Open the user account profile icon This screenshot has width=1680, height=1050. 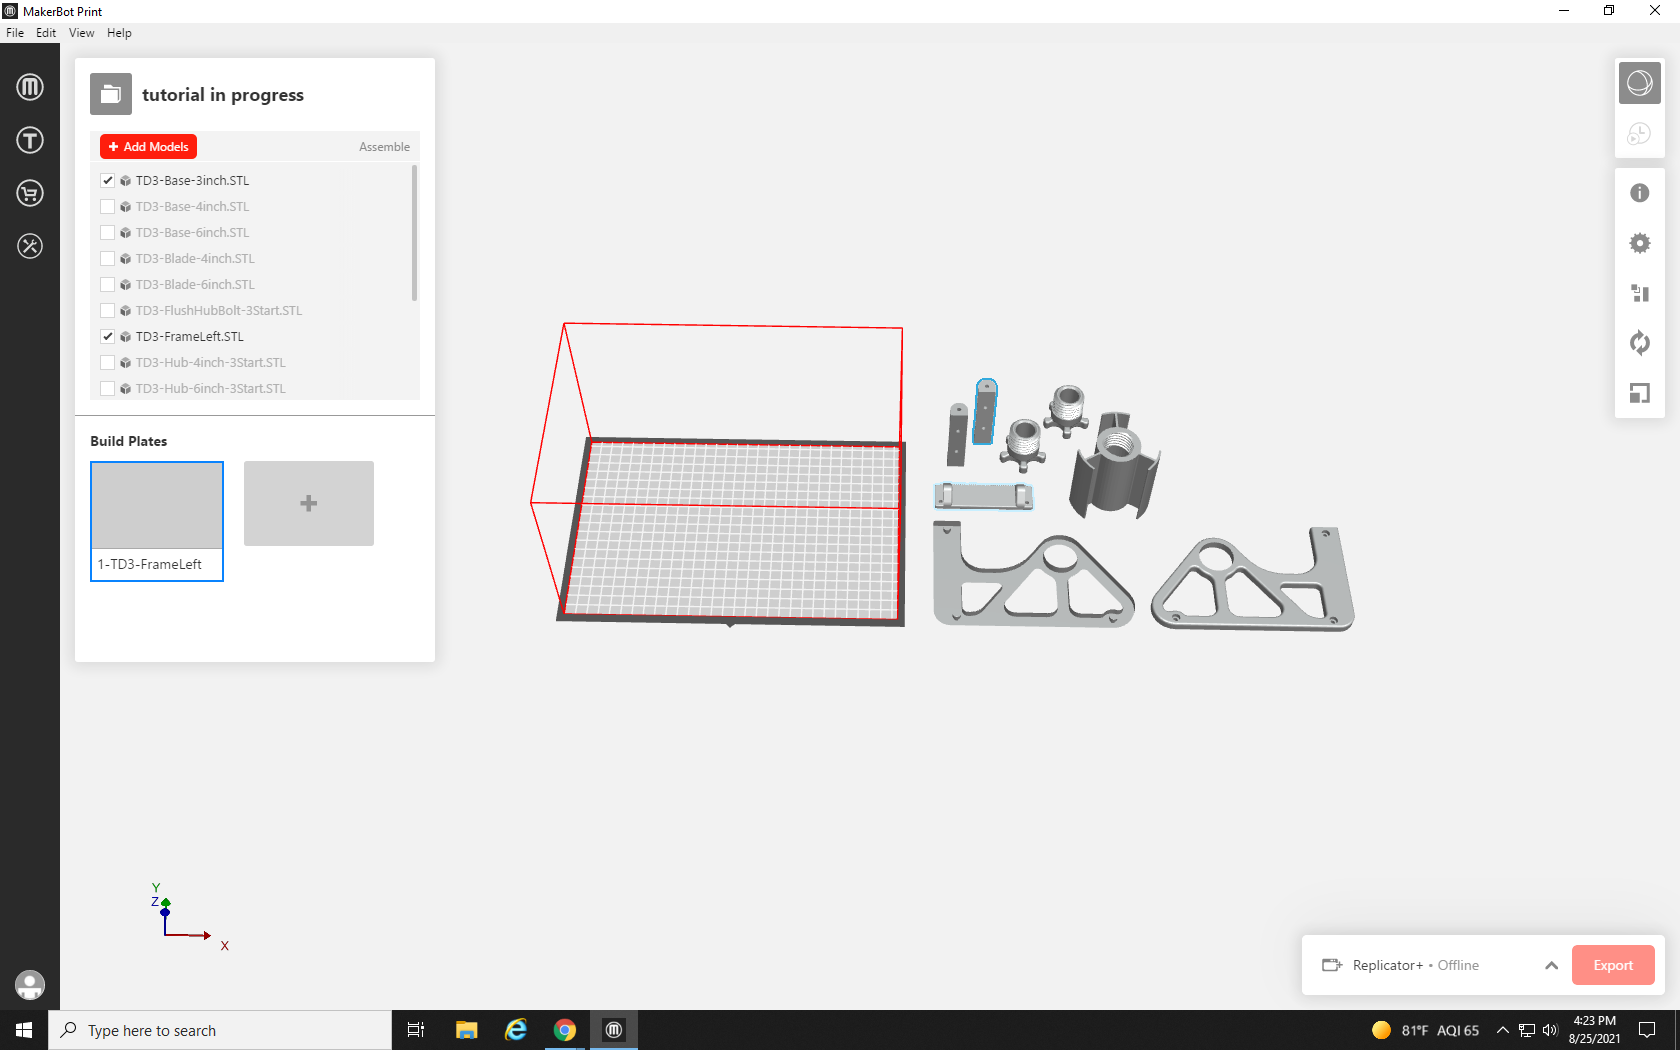(x=30, y=985)
